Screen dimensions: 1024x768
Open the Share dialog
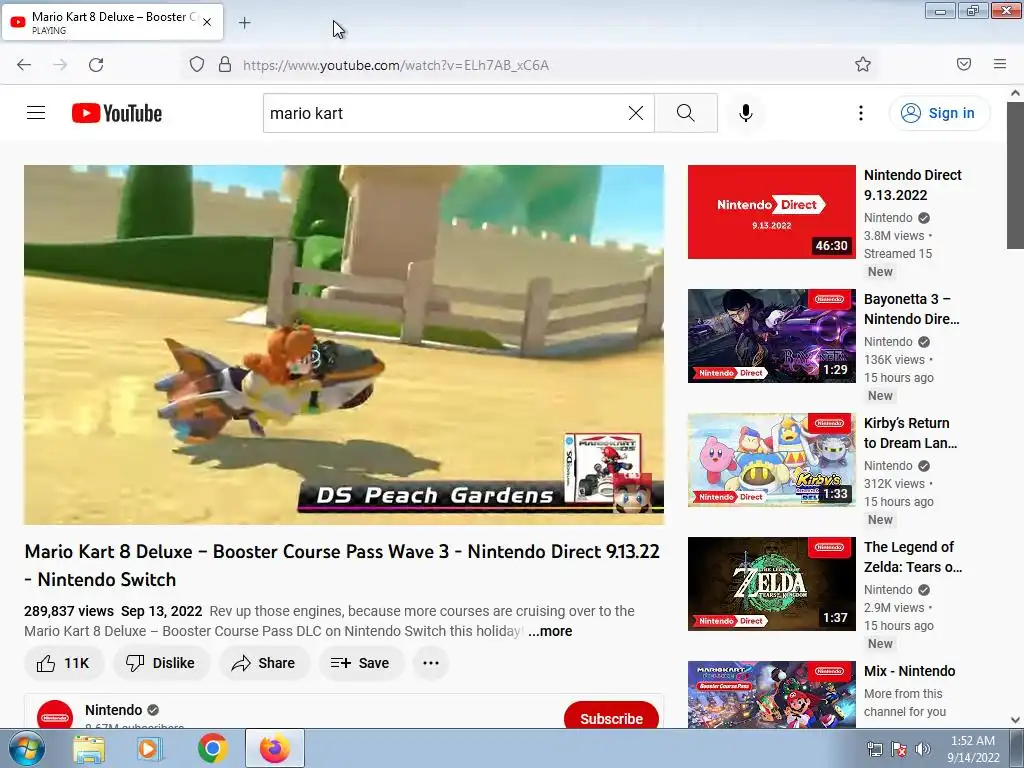(x=264, y=663)
